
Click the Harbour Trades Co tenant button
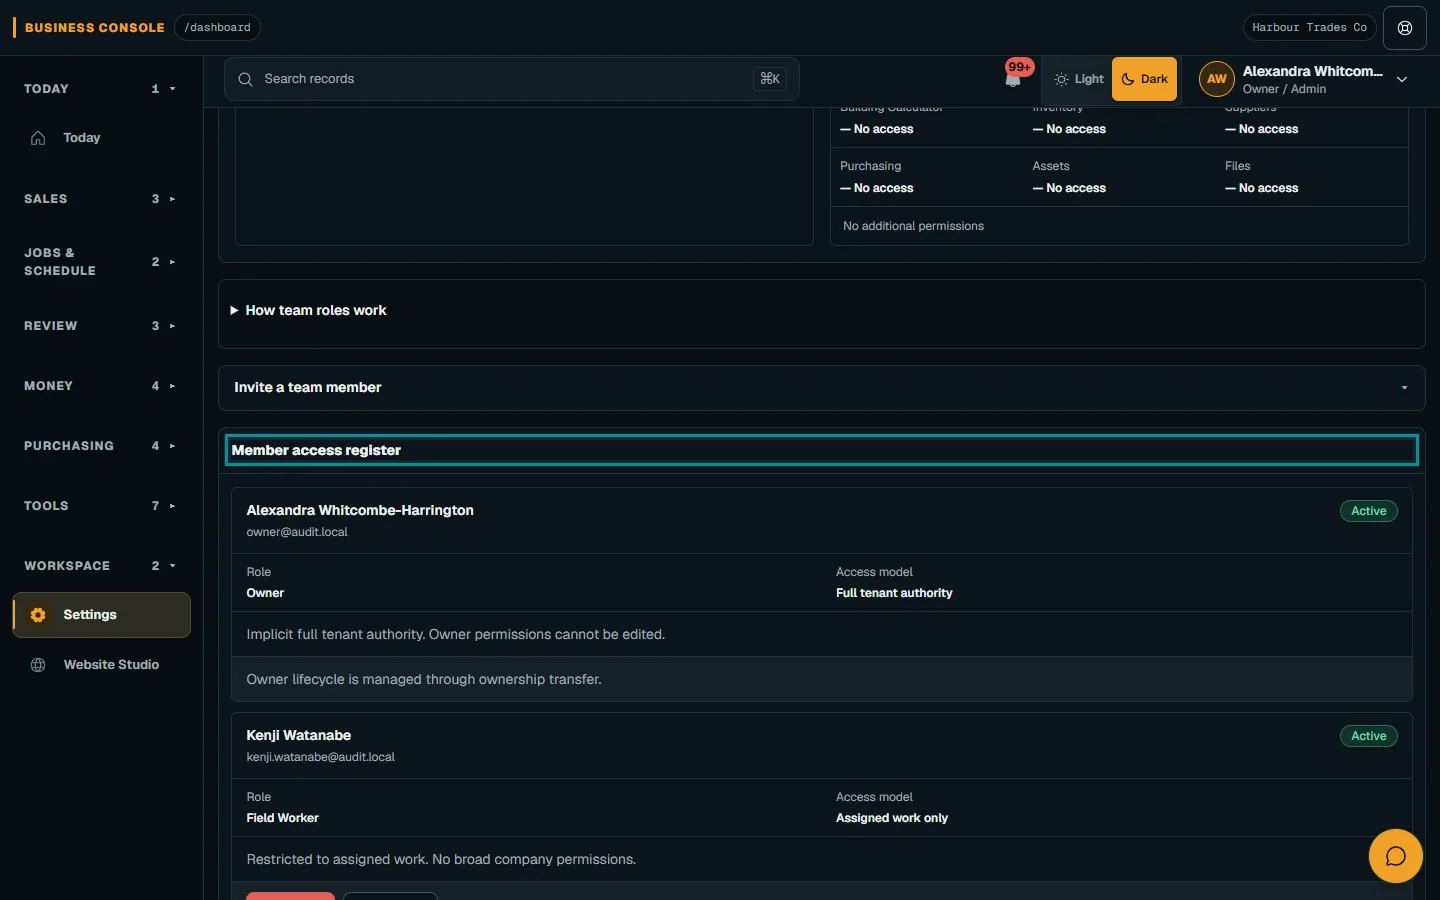1309,28
